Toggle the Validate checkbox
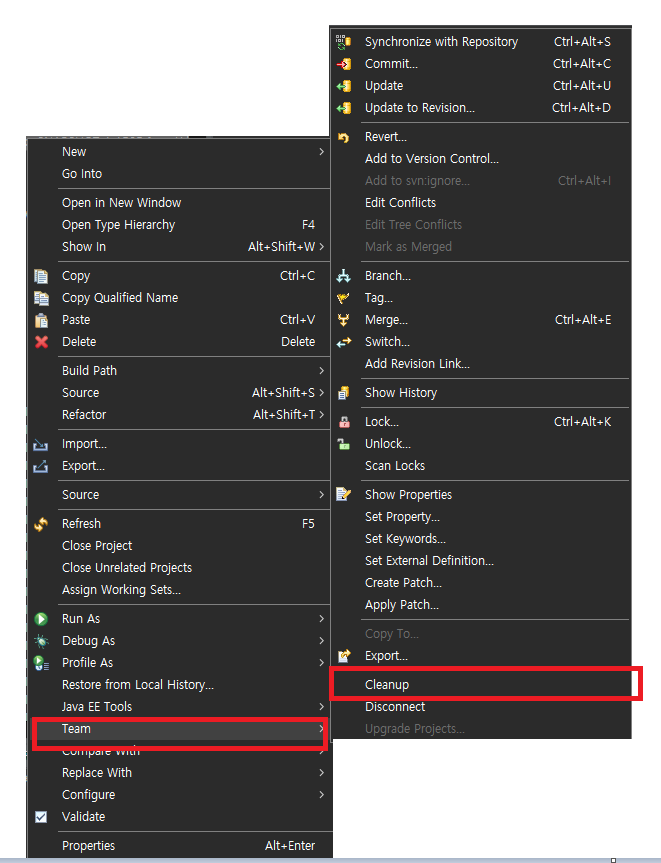This screenshot has width=661, height=863. pos(41,817)
